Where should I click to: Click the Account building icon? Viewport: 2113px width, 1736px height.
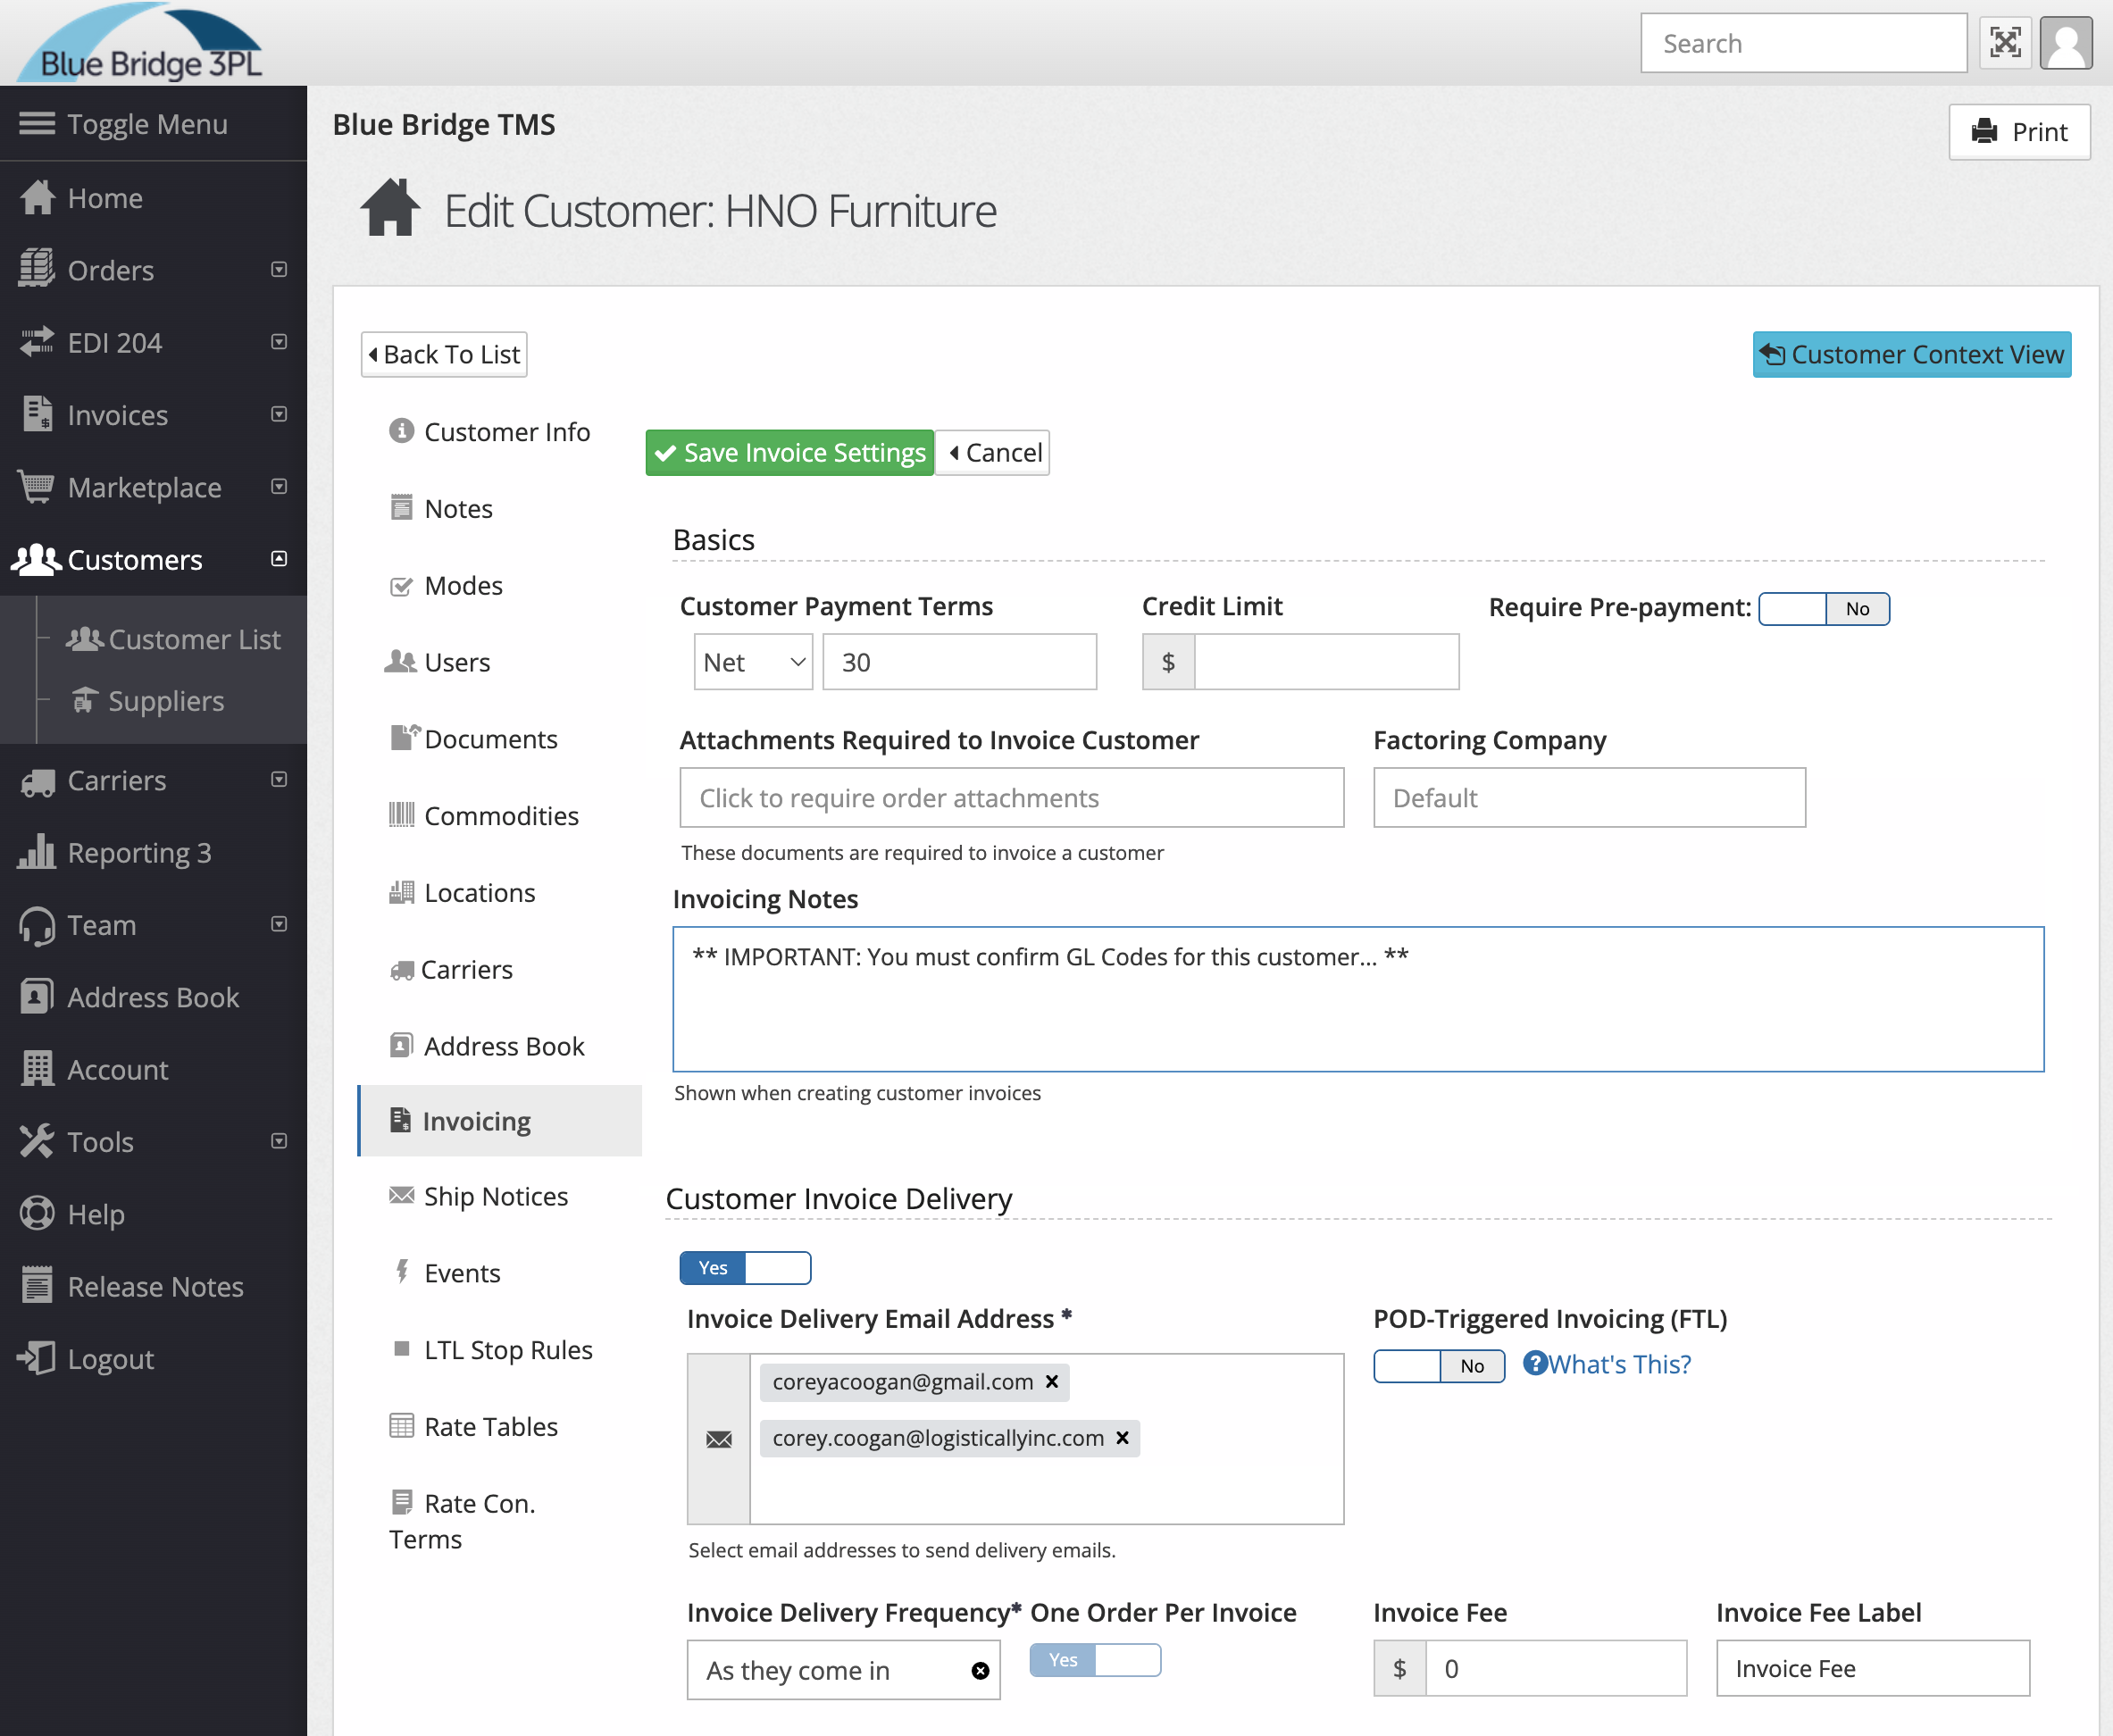coord(37,1069)
